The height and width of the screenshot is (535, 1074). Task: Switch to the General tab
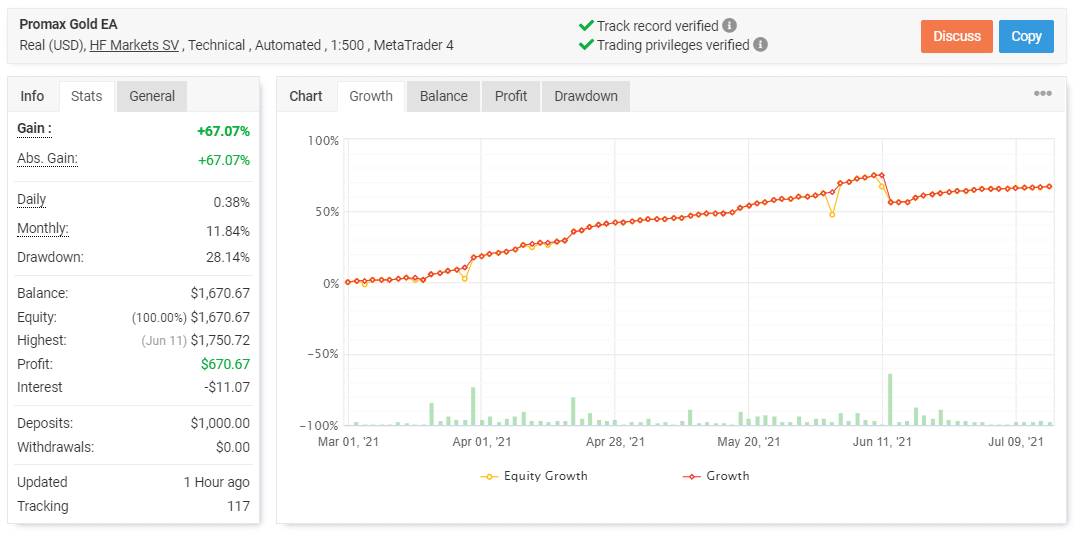click(x=152, y=96)
